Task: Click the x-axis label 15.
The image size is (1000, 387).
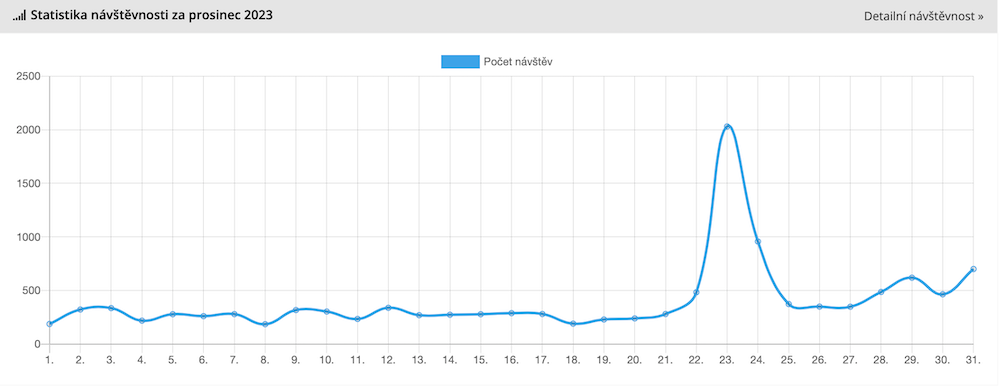Action: [480, 360]
